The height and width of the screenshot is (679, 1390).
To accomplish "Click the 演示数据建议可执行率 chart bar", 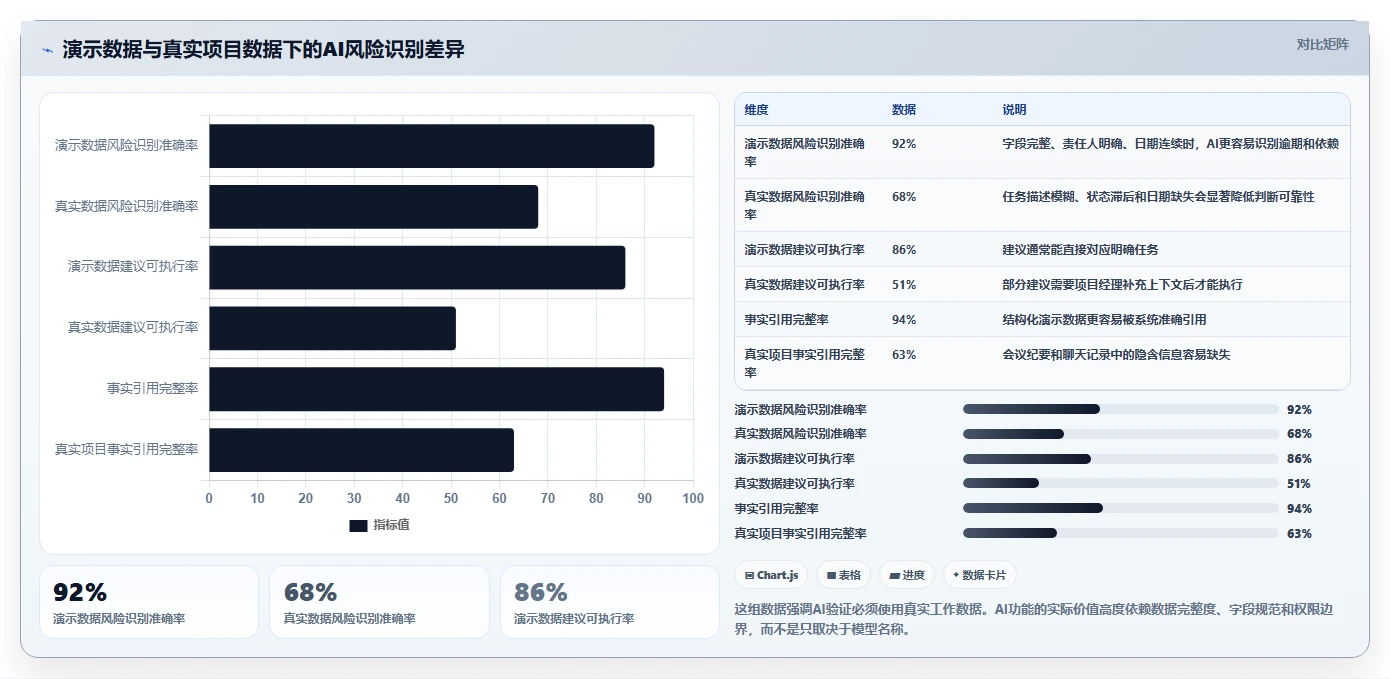I will [x=417, y=268].
